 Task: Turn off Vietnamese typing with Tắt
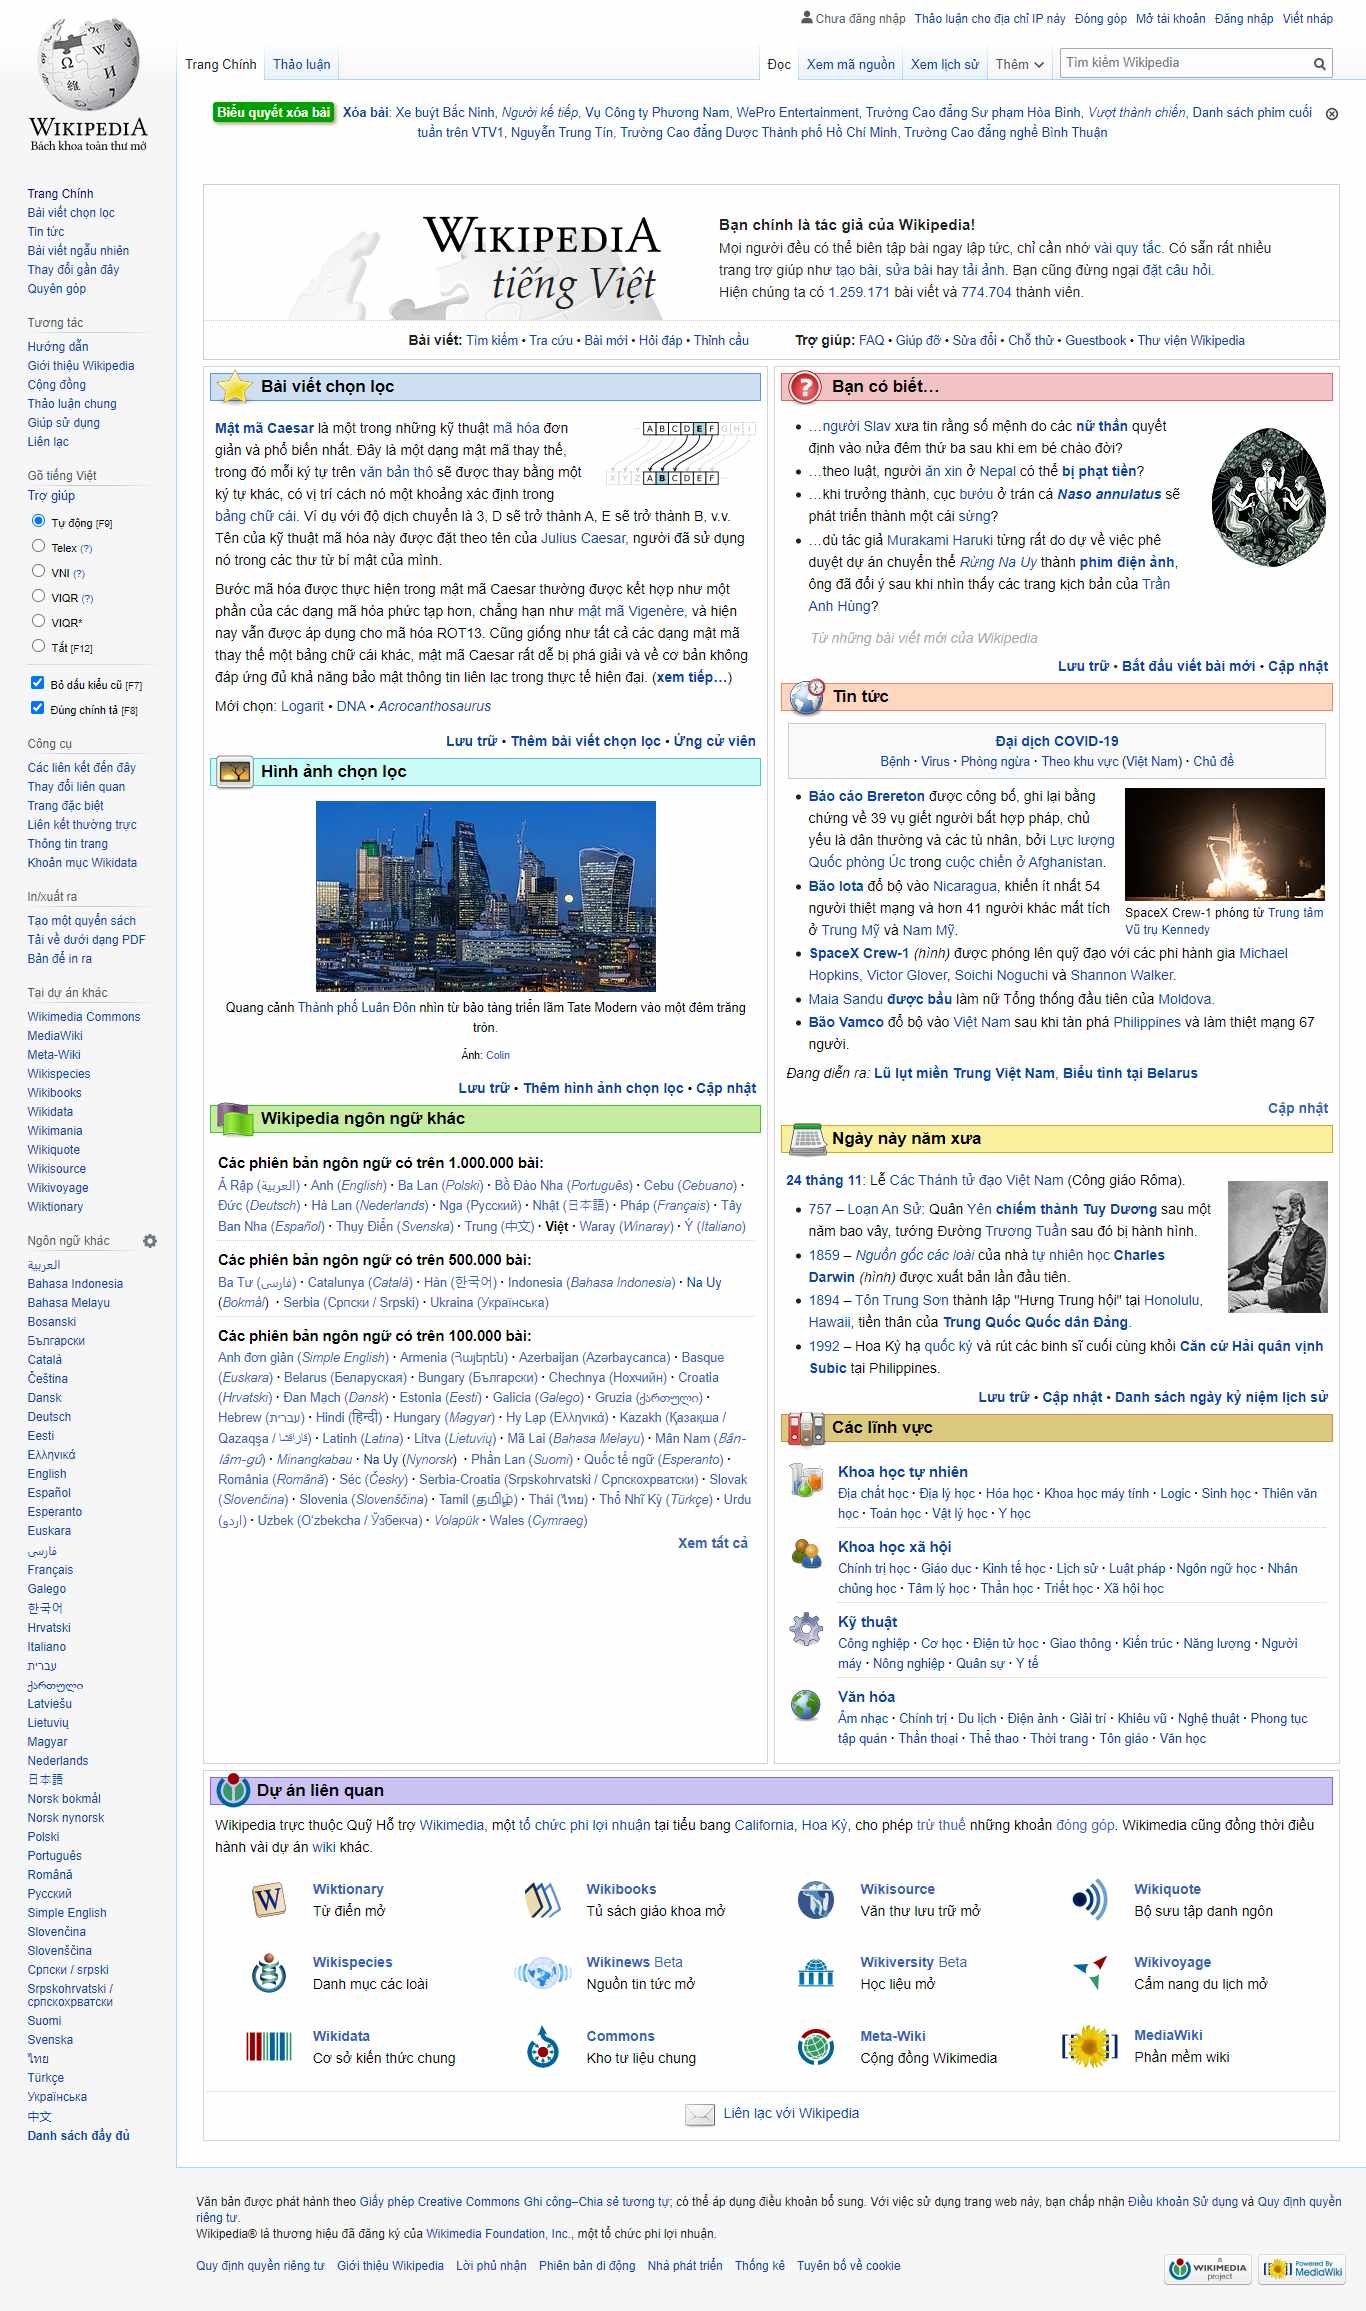click(x=39, y=646)
